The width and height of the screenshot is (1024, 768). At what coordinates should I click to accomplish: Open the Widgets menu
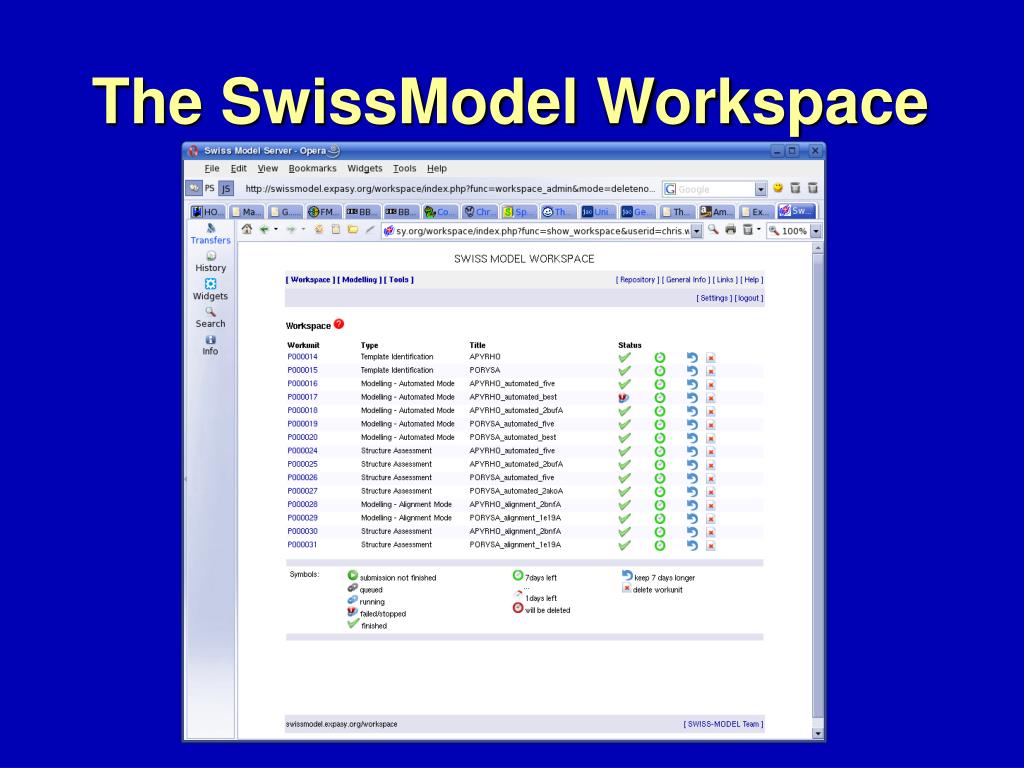364,168
